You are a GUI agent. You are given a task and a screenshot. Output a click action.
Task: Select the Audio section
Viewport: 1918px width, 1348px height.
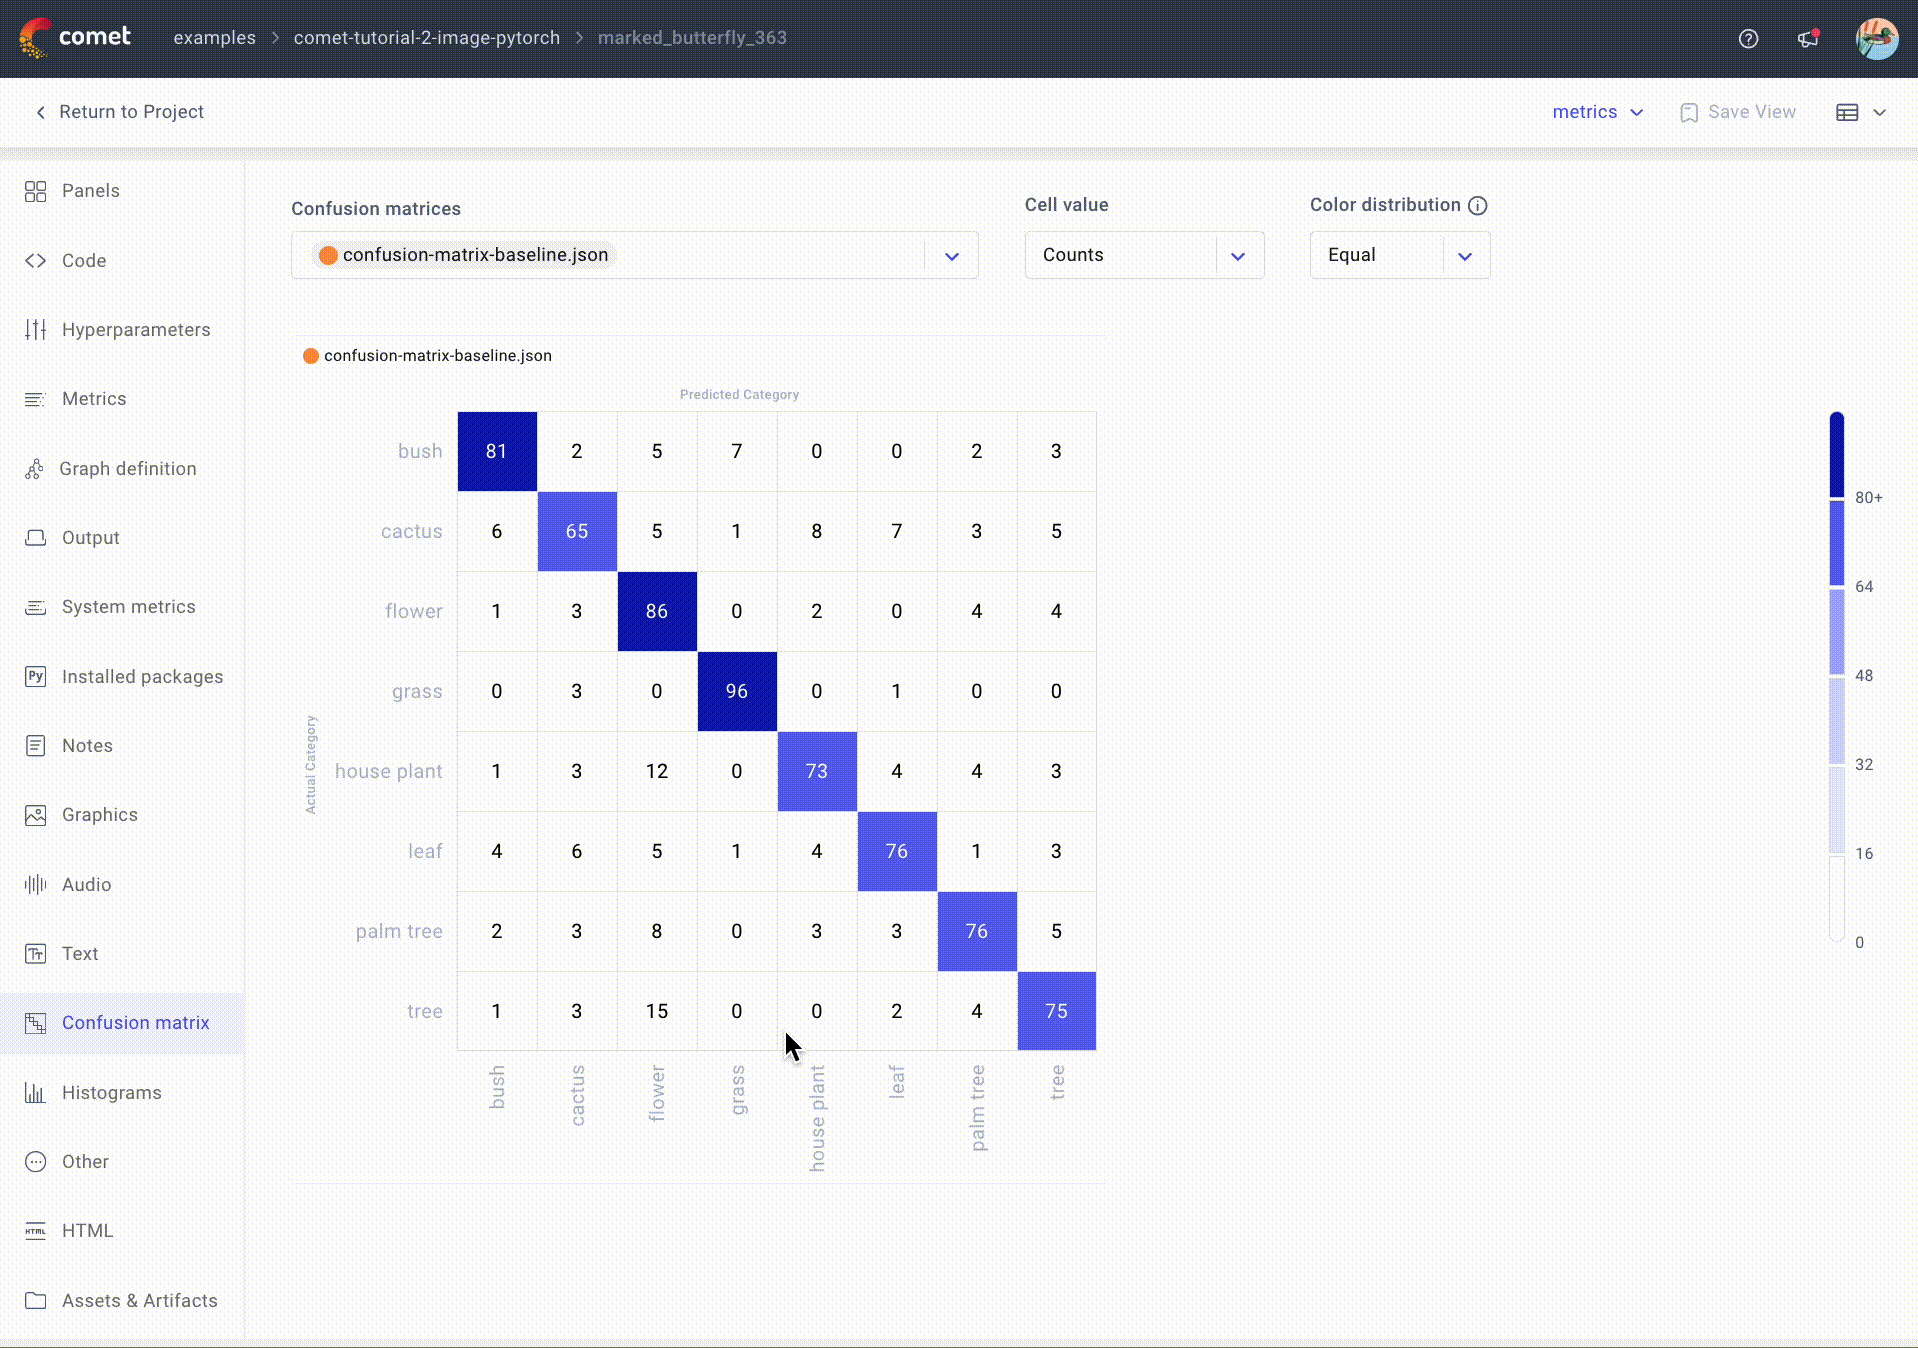(86, 884)
